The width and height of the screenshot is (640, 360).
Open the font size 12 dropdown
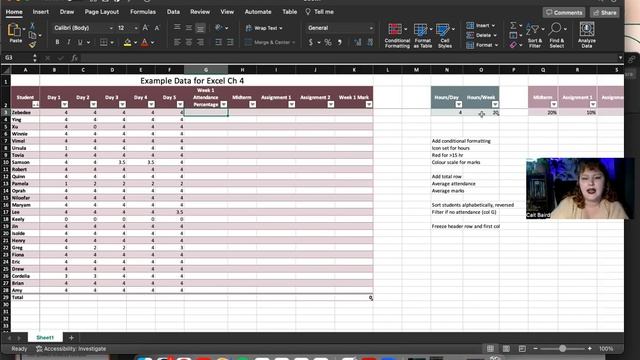click(136, 28)
